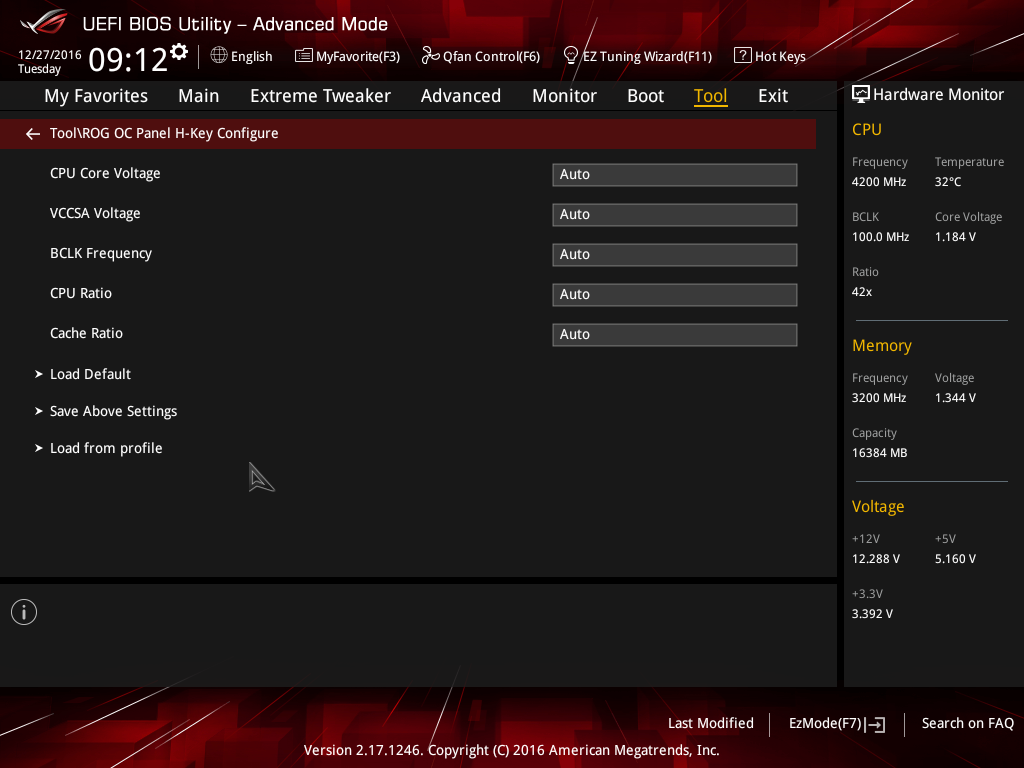Click the Hardware Monitor title
The height and width of the screenshot is (768, 1024).
click(x=938, y=95)
